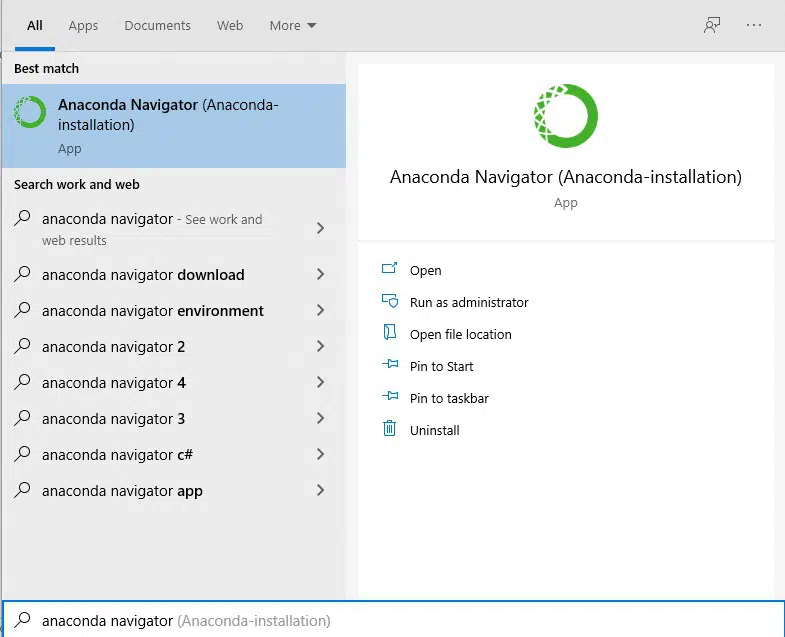
Task: Click the large Anaconda logo in preview pane
Action: (566, 116)
